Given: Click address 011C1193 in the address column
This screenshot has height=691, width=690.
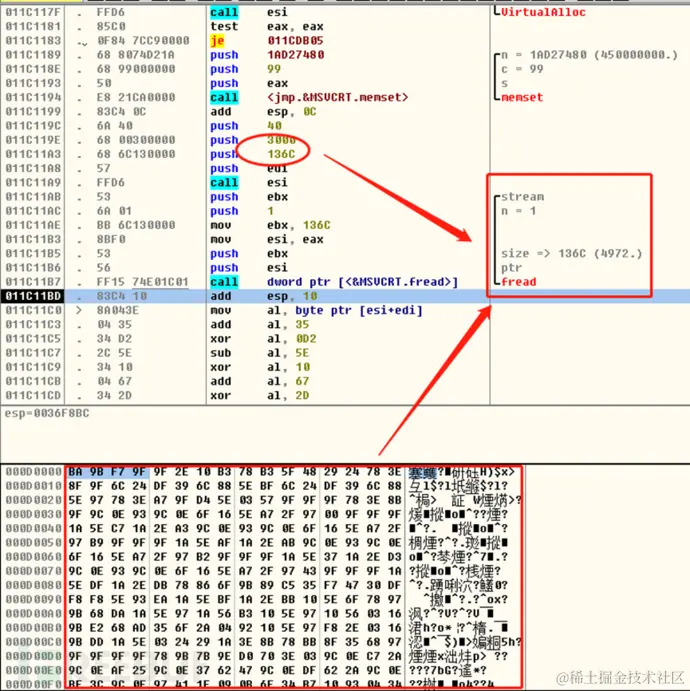Looking at the screenshot, I should tap(33, 83).
